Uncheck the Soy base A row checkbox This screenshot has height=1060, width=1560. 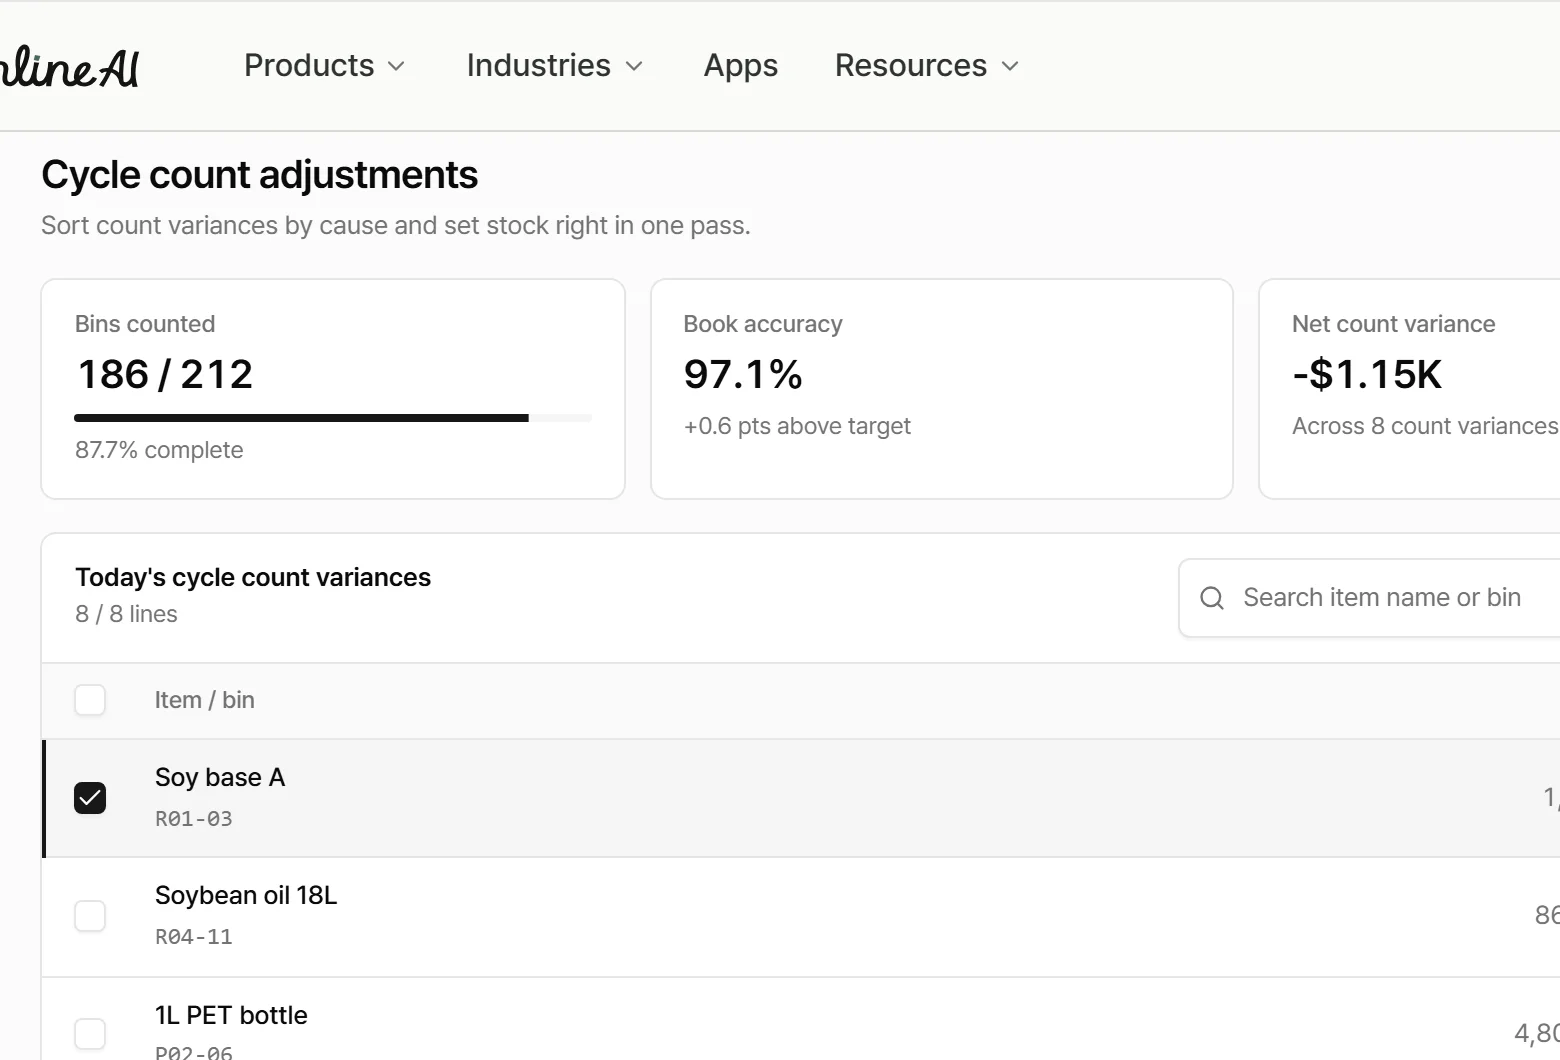pos(90,798)
